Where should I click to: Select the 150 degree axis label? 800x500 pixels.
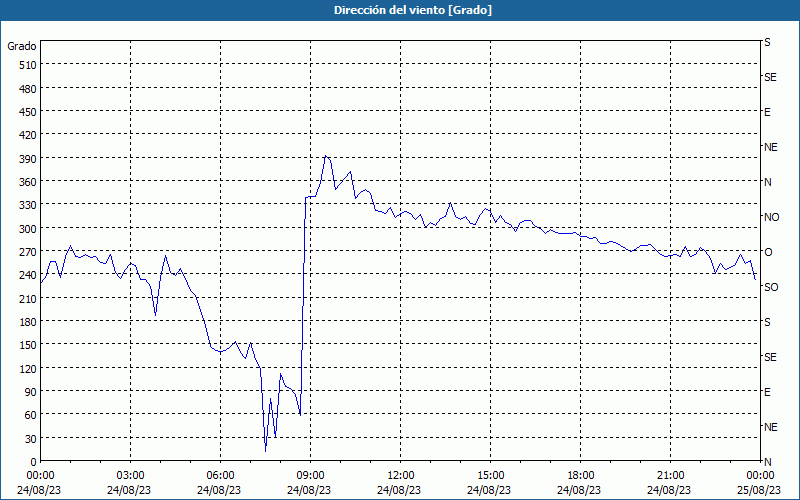28,345
